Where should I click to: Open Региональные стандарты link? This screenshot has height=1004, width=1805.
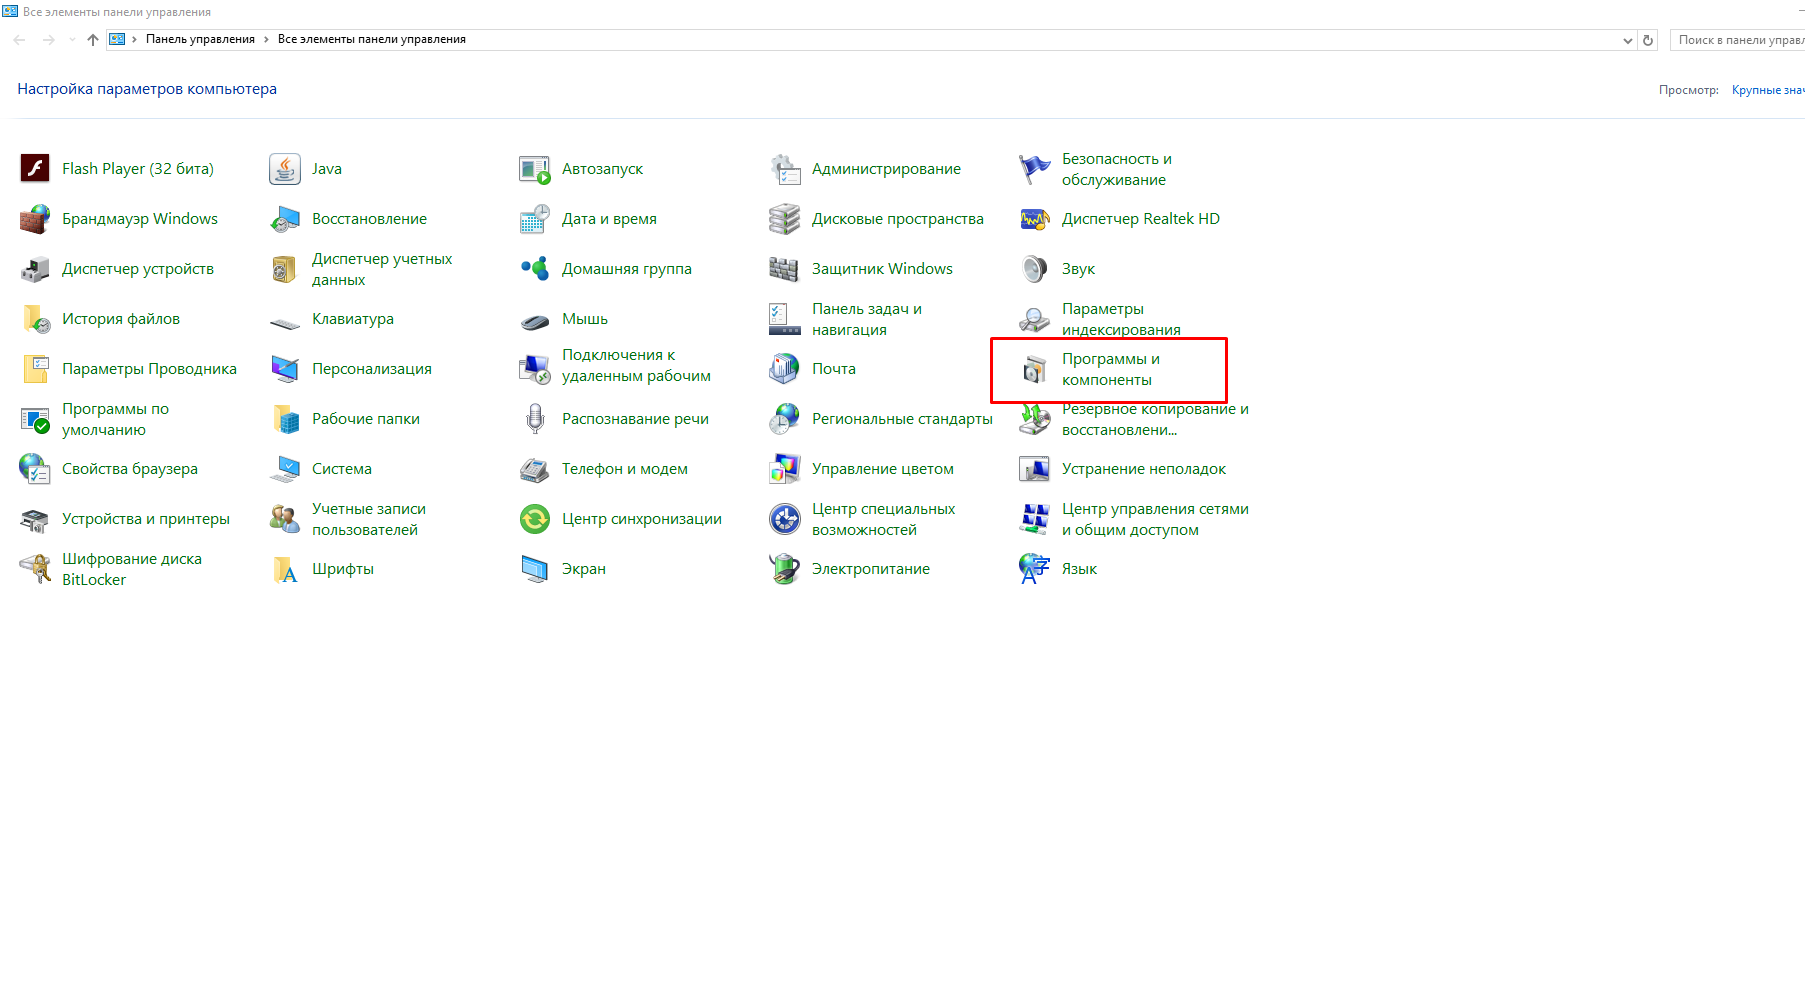click(902, 419)
